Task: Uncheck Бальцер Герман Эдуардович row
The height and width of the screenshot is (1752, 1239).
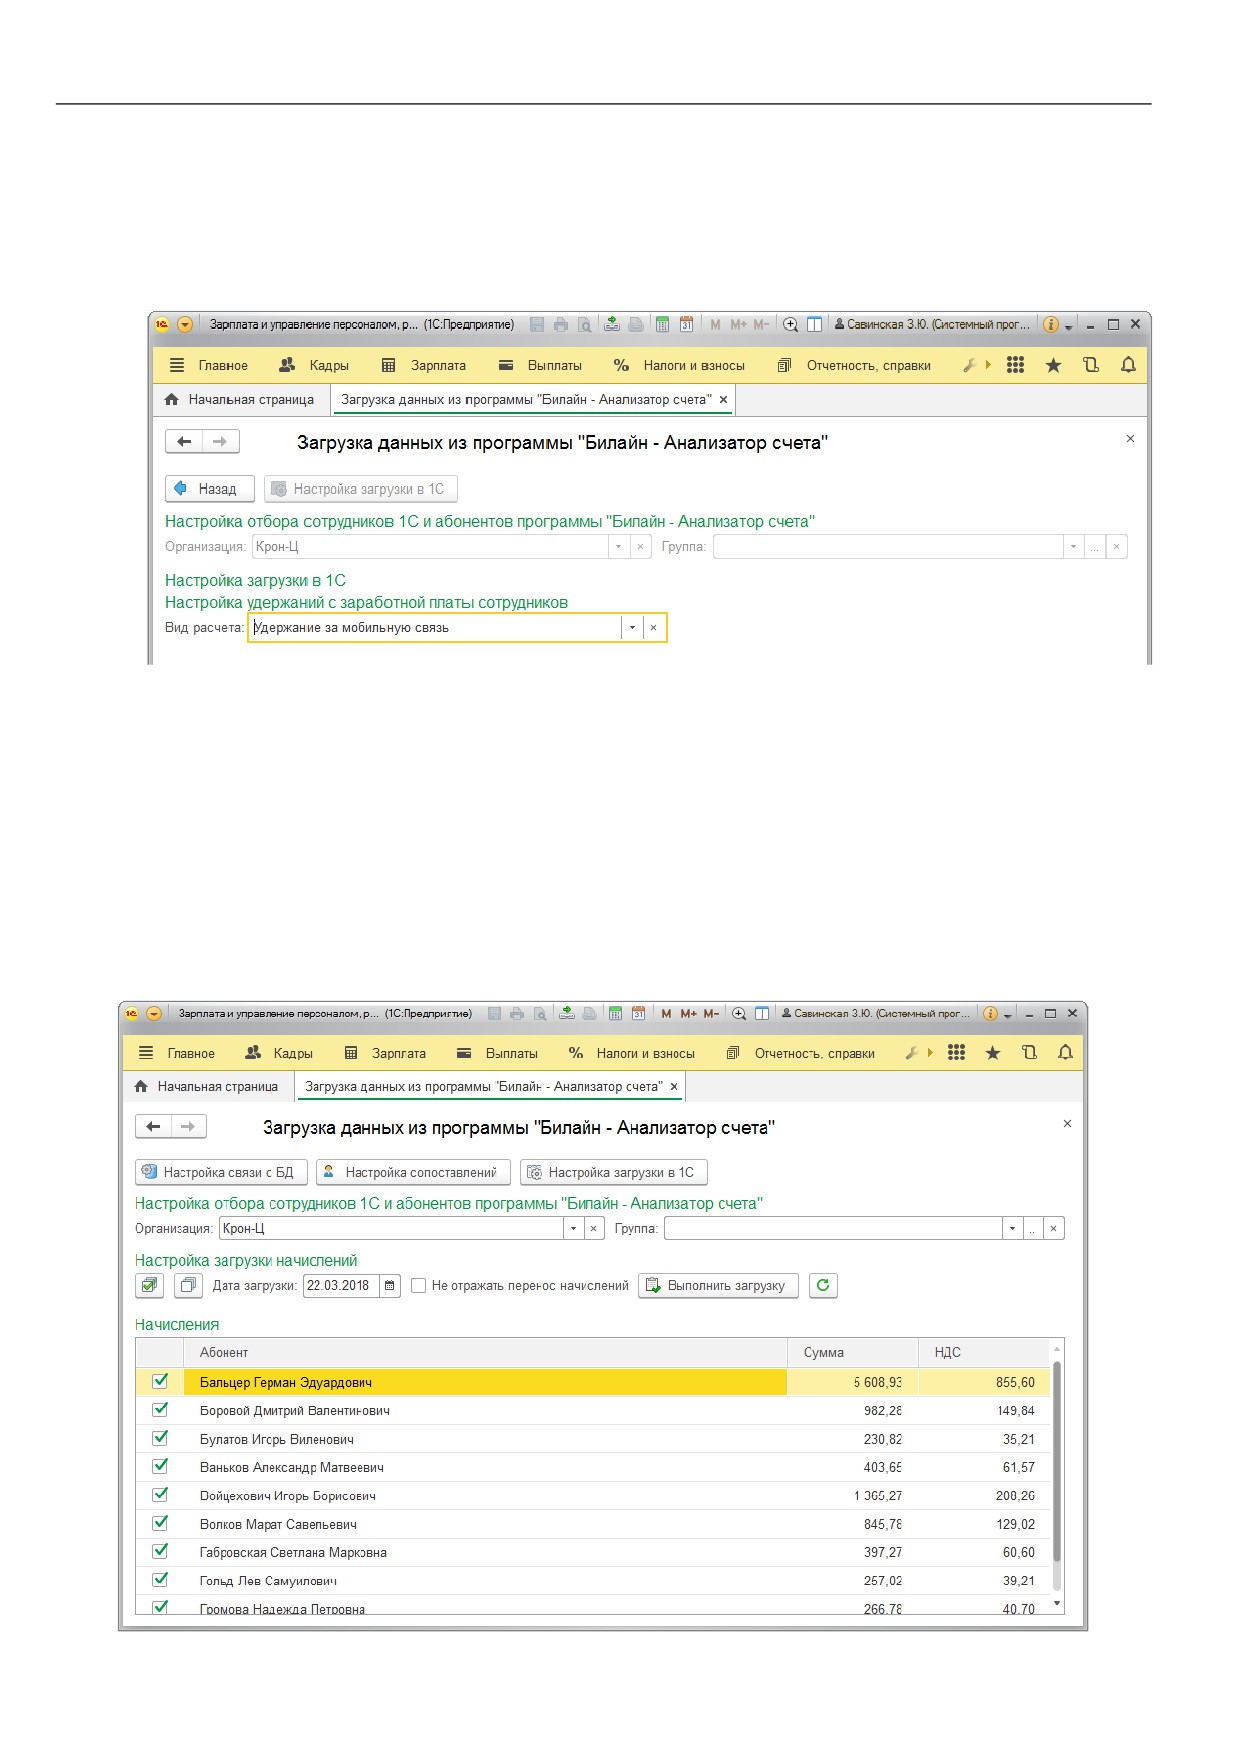Action: pyautogui.click(x=160, y=1381)
